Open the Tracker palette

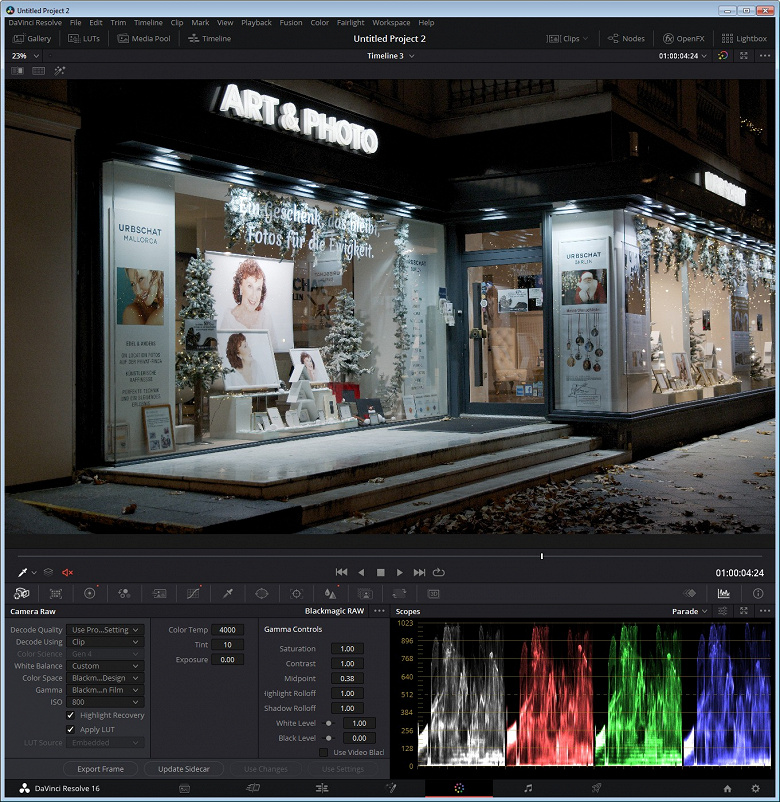coord(296,593)
